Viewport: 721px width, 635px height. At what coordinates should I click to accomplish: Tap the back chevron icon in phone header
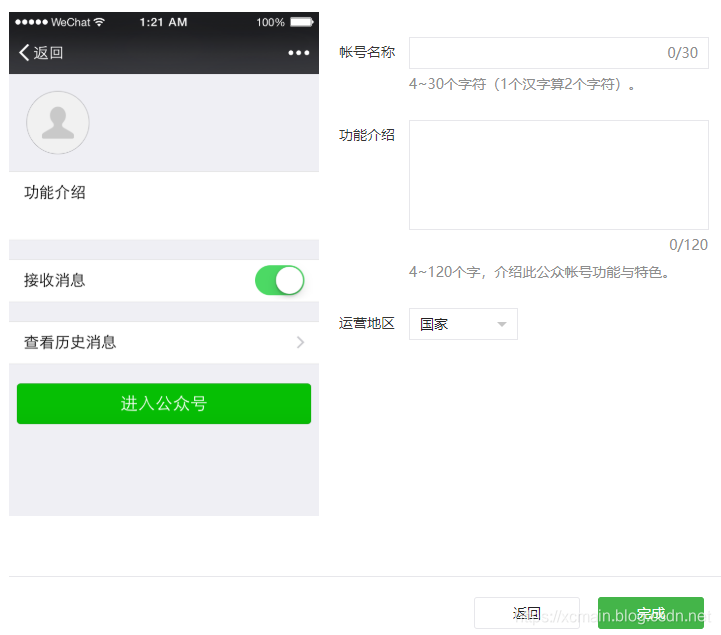point(24,52)
